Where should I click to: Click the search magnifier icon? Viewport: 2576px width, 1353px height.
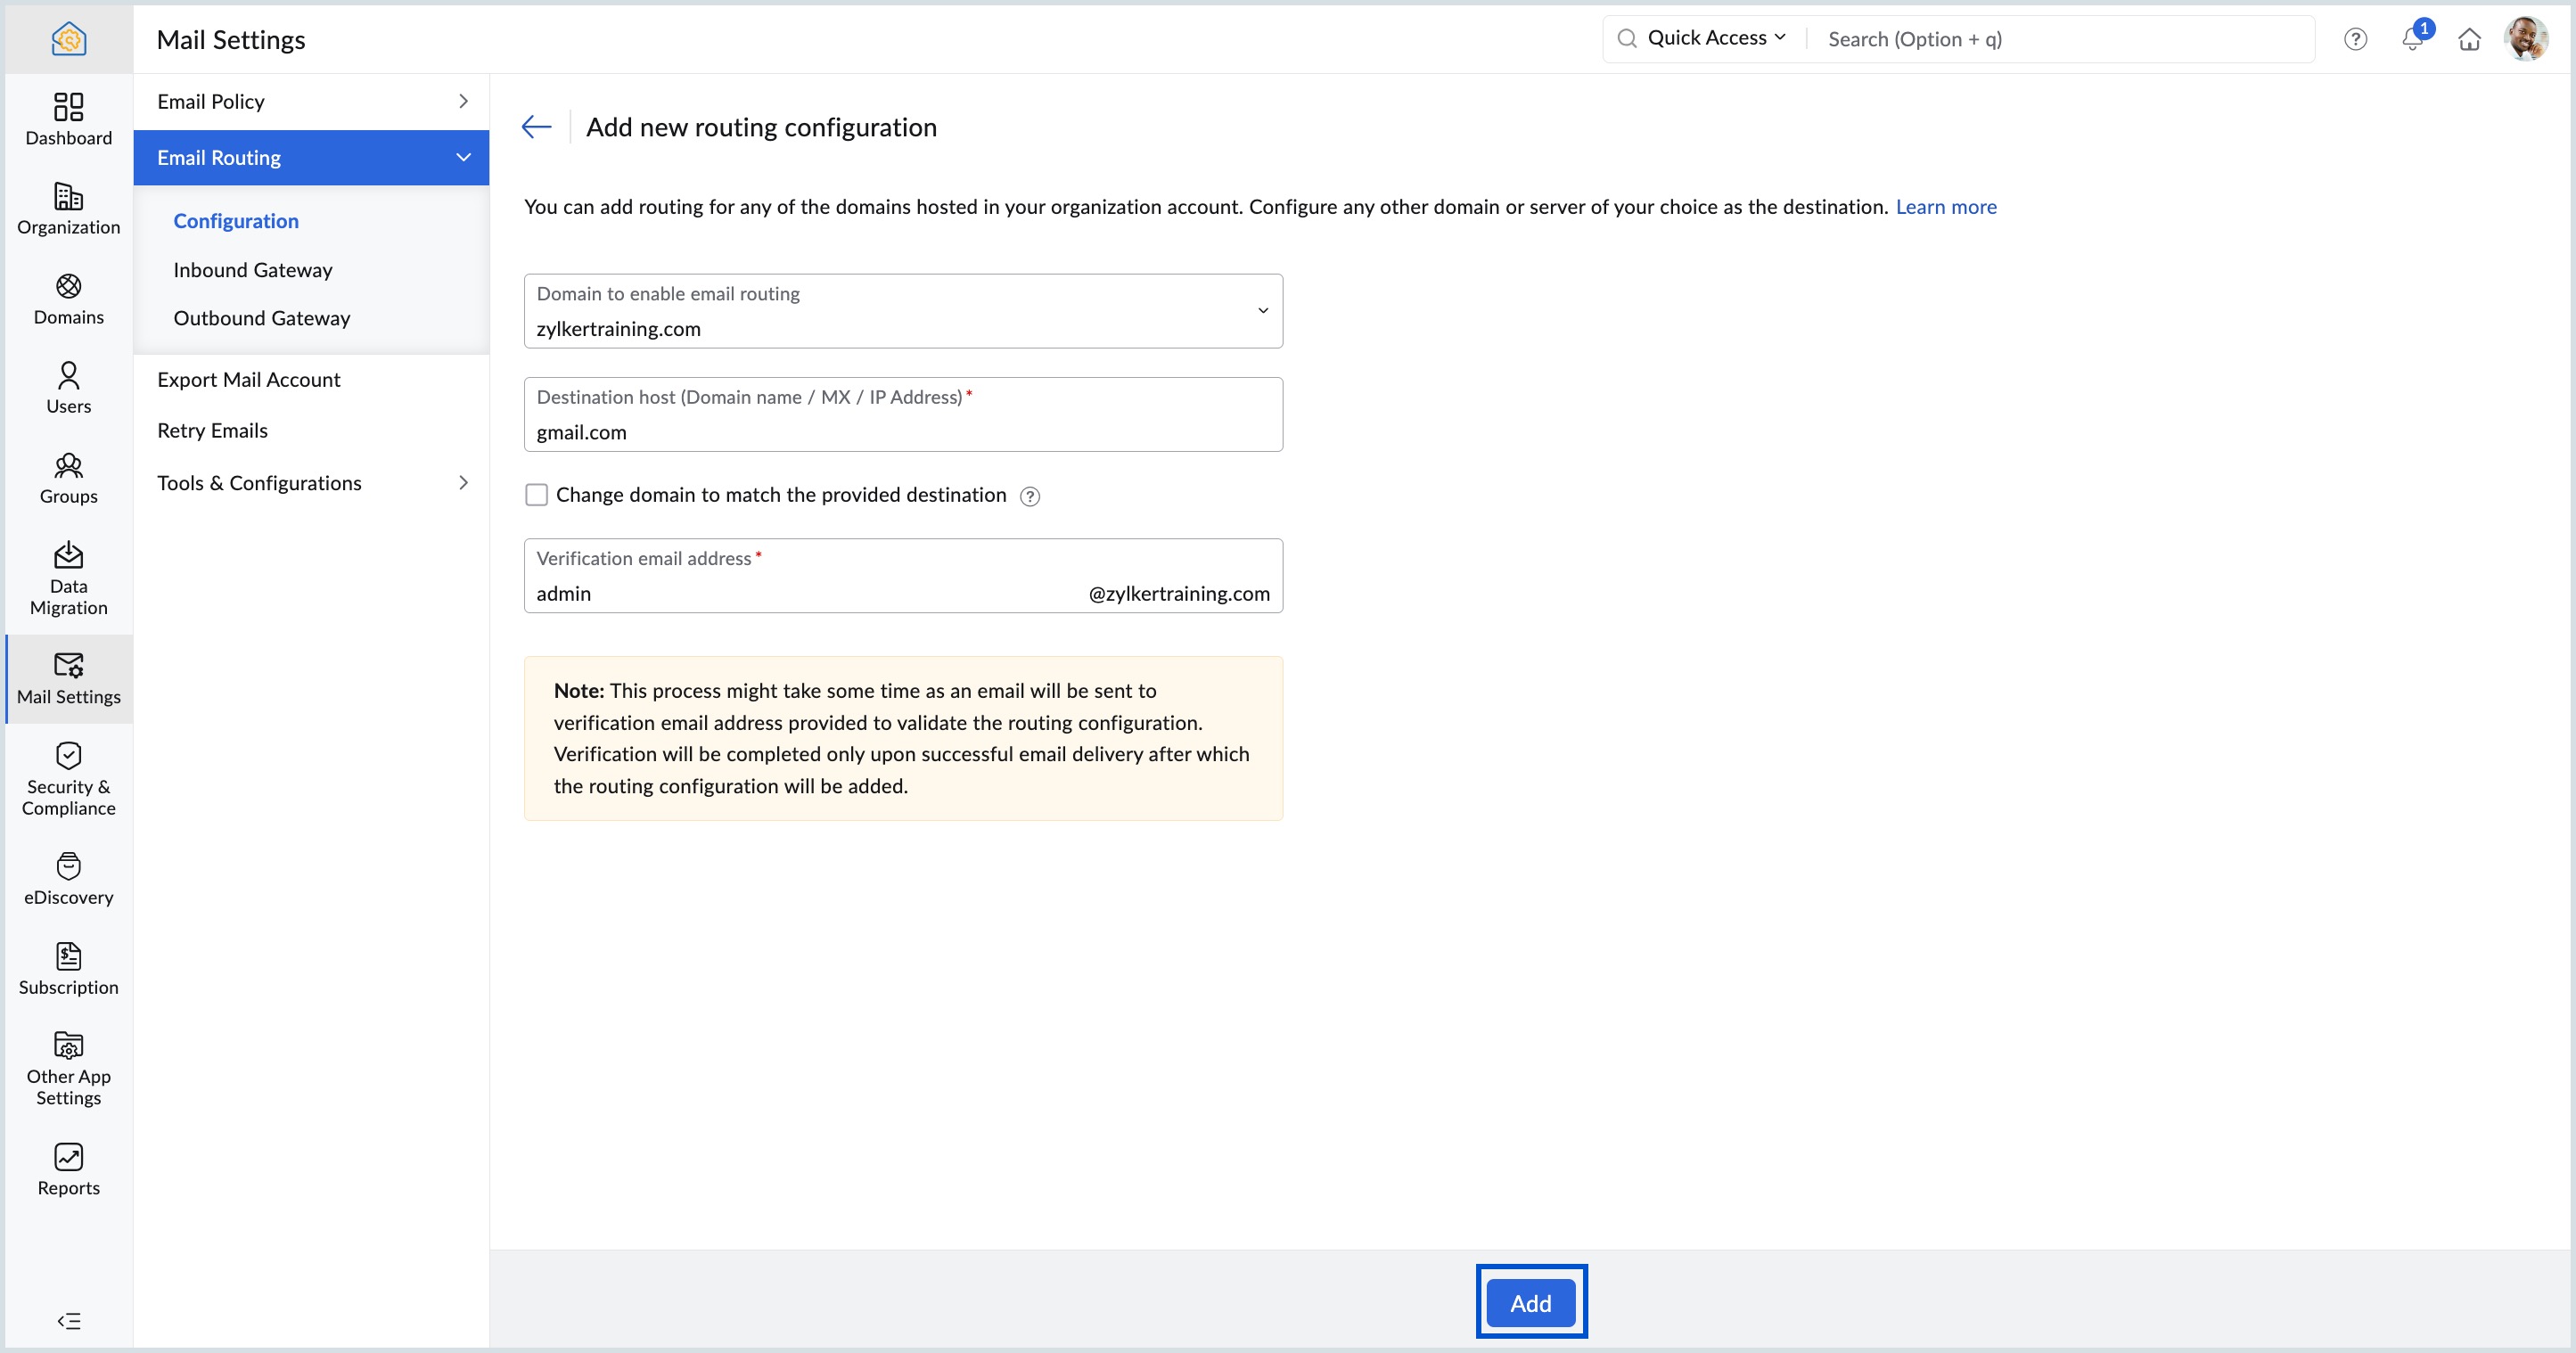1626,38
